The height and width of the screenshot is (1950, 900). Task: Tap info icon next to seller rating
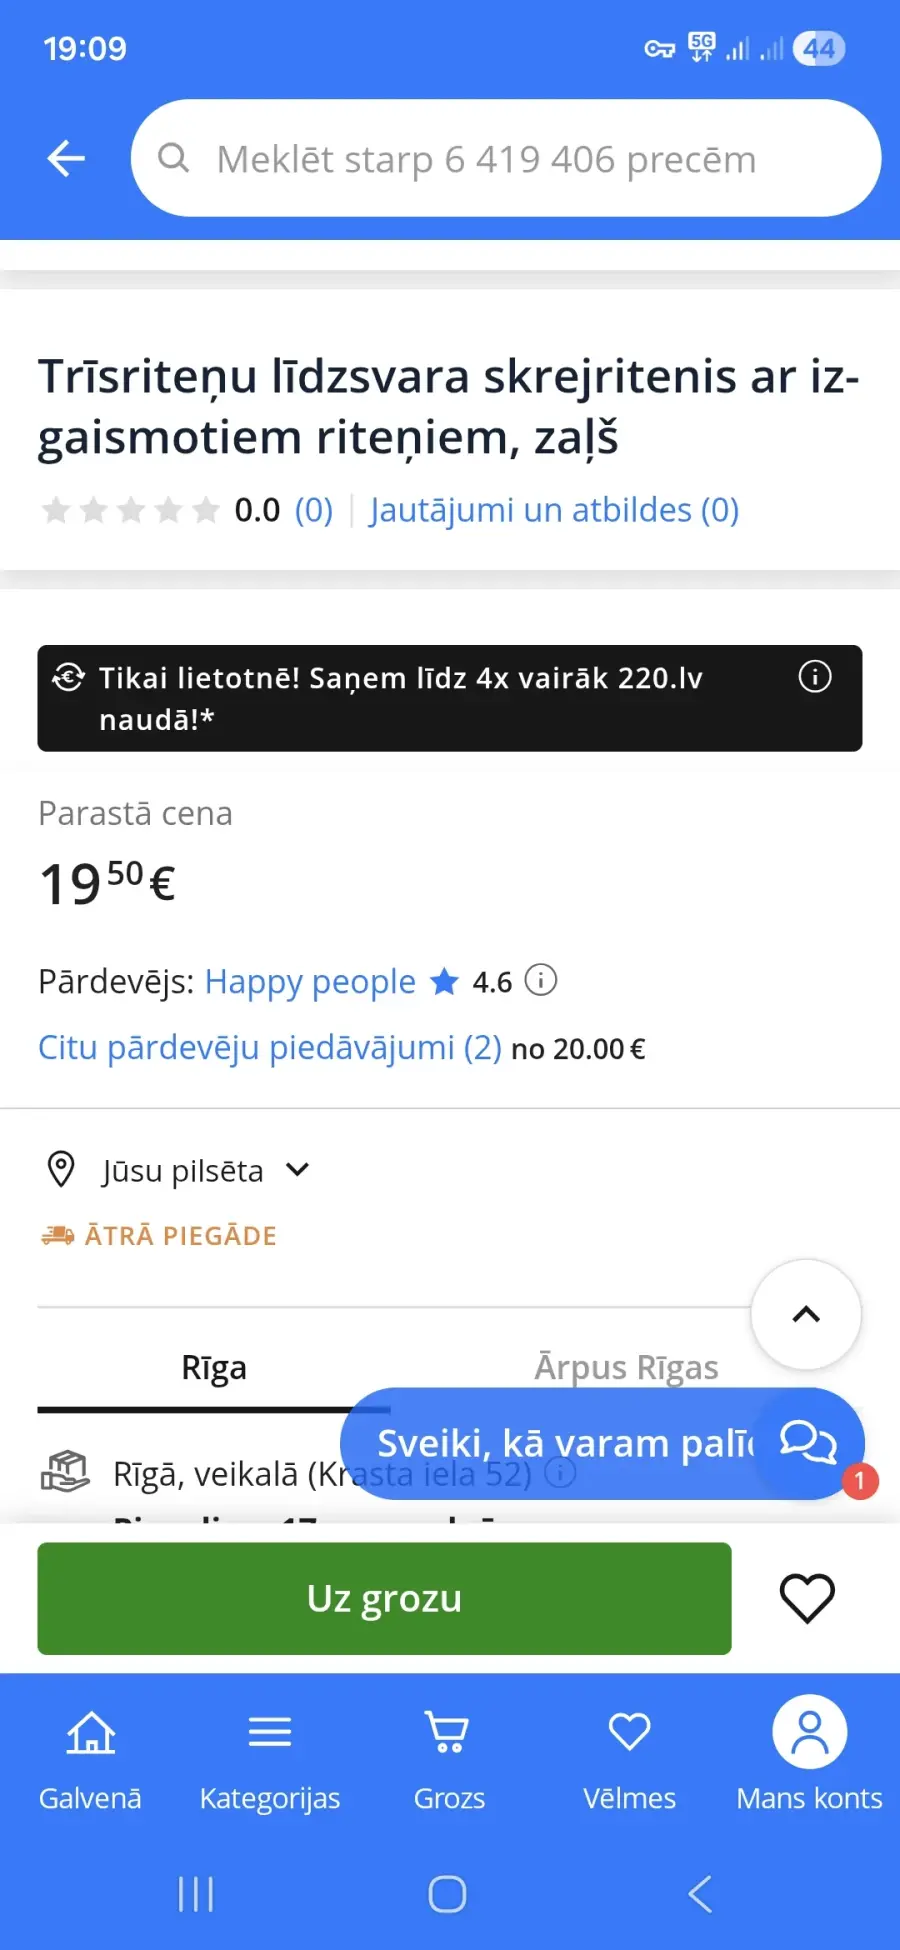[541, 980]
